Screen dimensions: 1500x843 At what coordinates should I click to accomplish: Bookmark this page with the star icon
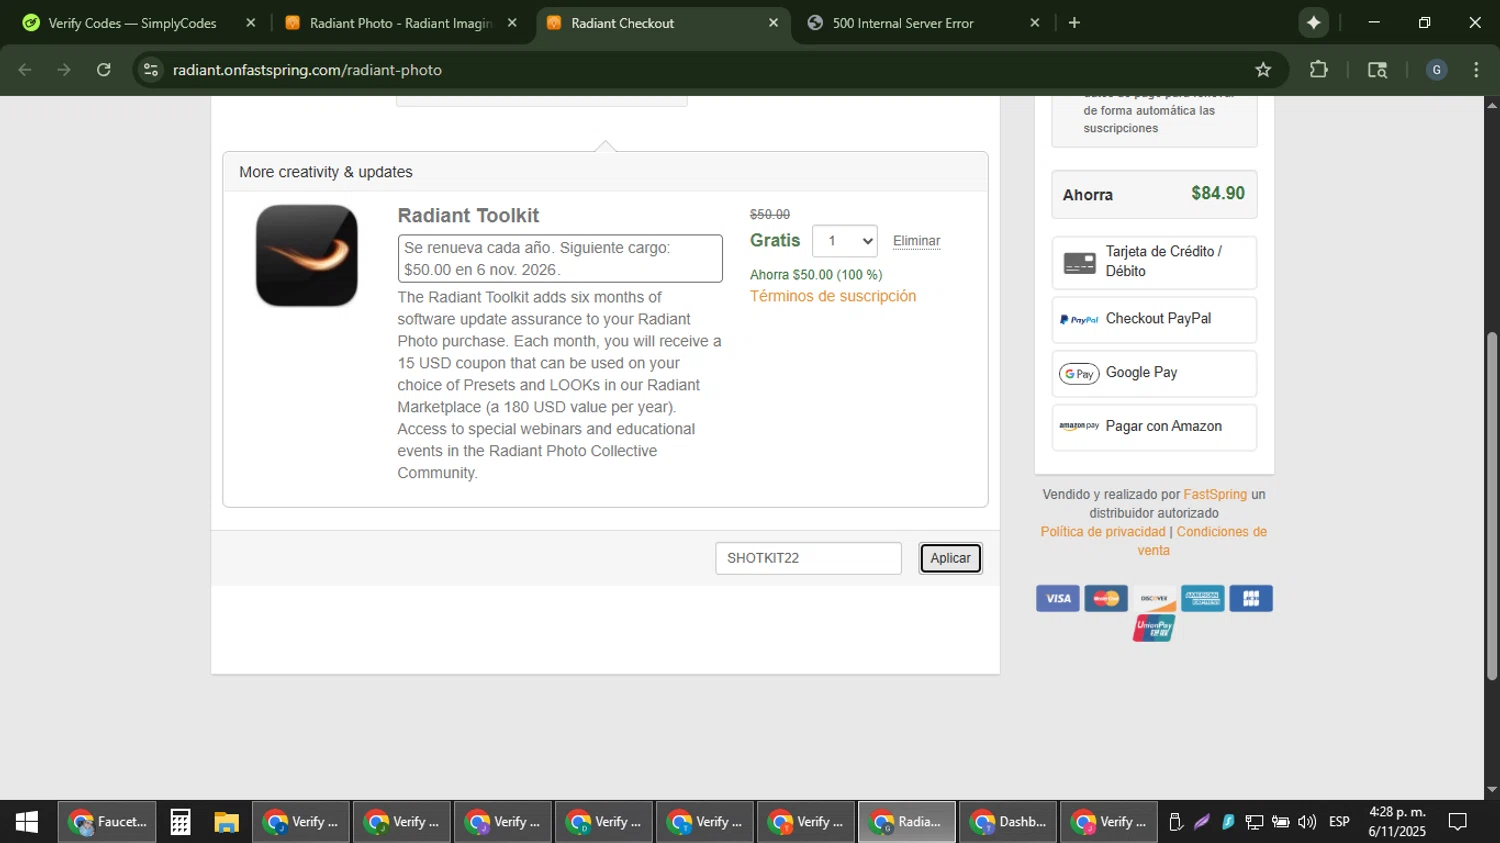click(x=1263, y=70)
